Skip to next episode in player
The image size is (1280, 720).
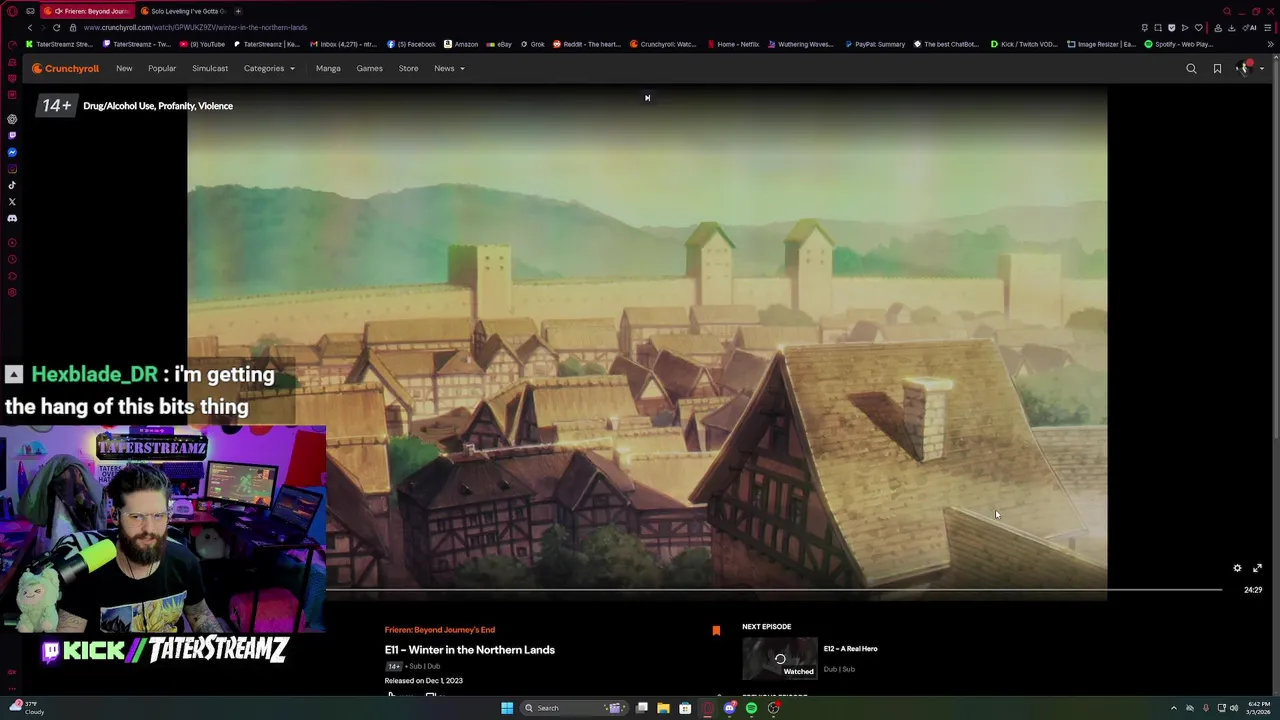[x=647, y=98]
